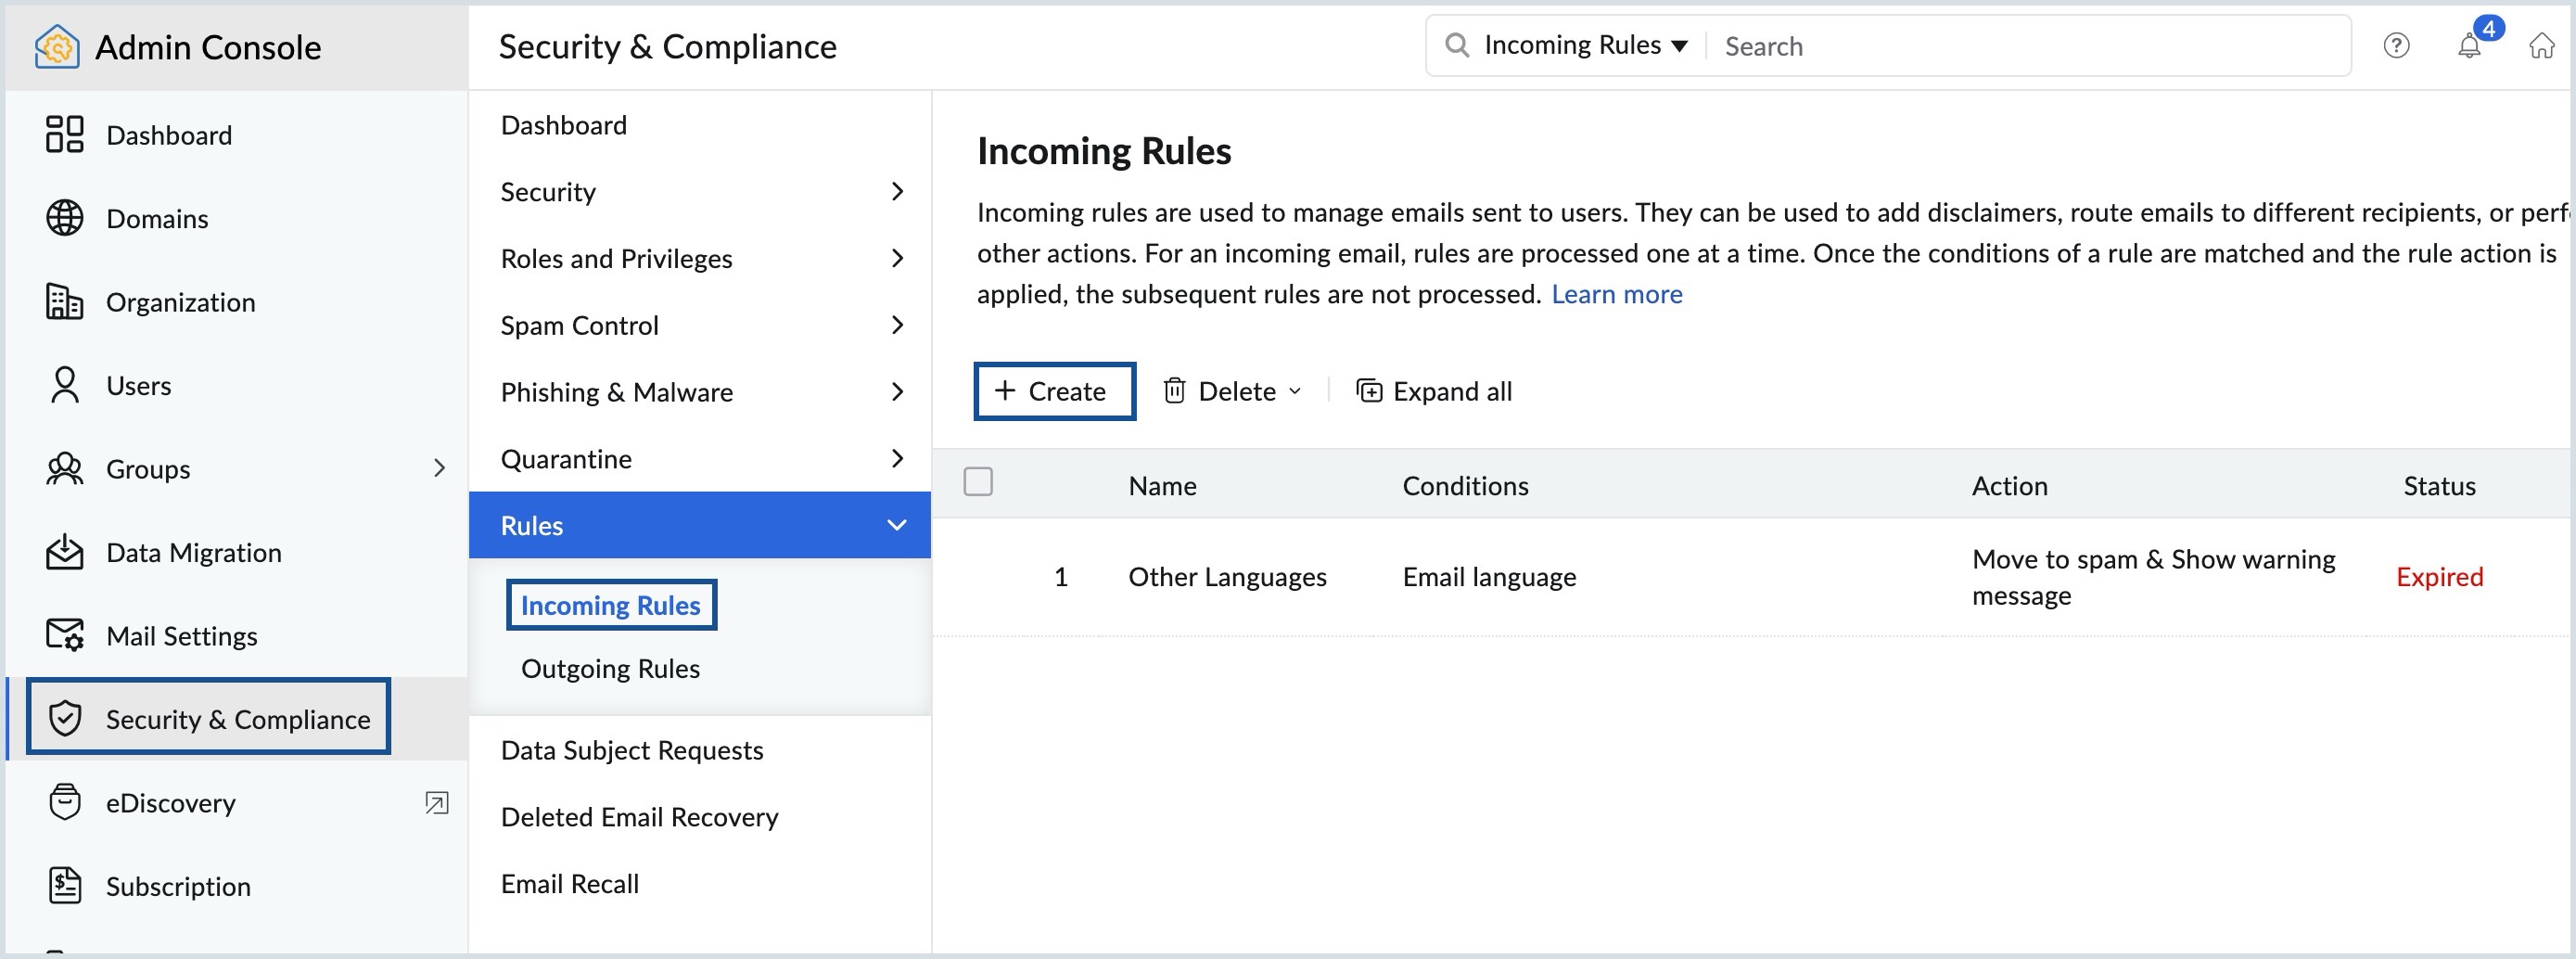Select all rules with header checkbox
The width and height of the screenshot is (2576, 959).
tap(978, 481)
